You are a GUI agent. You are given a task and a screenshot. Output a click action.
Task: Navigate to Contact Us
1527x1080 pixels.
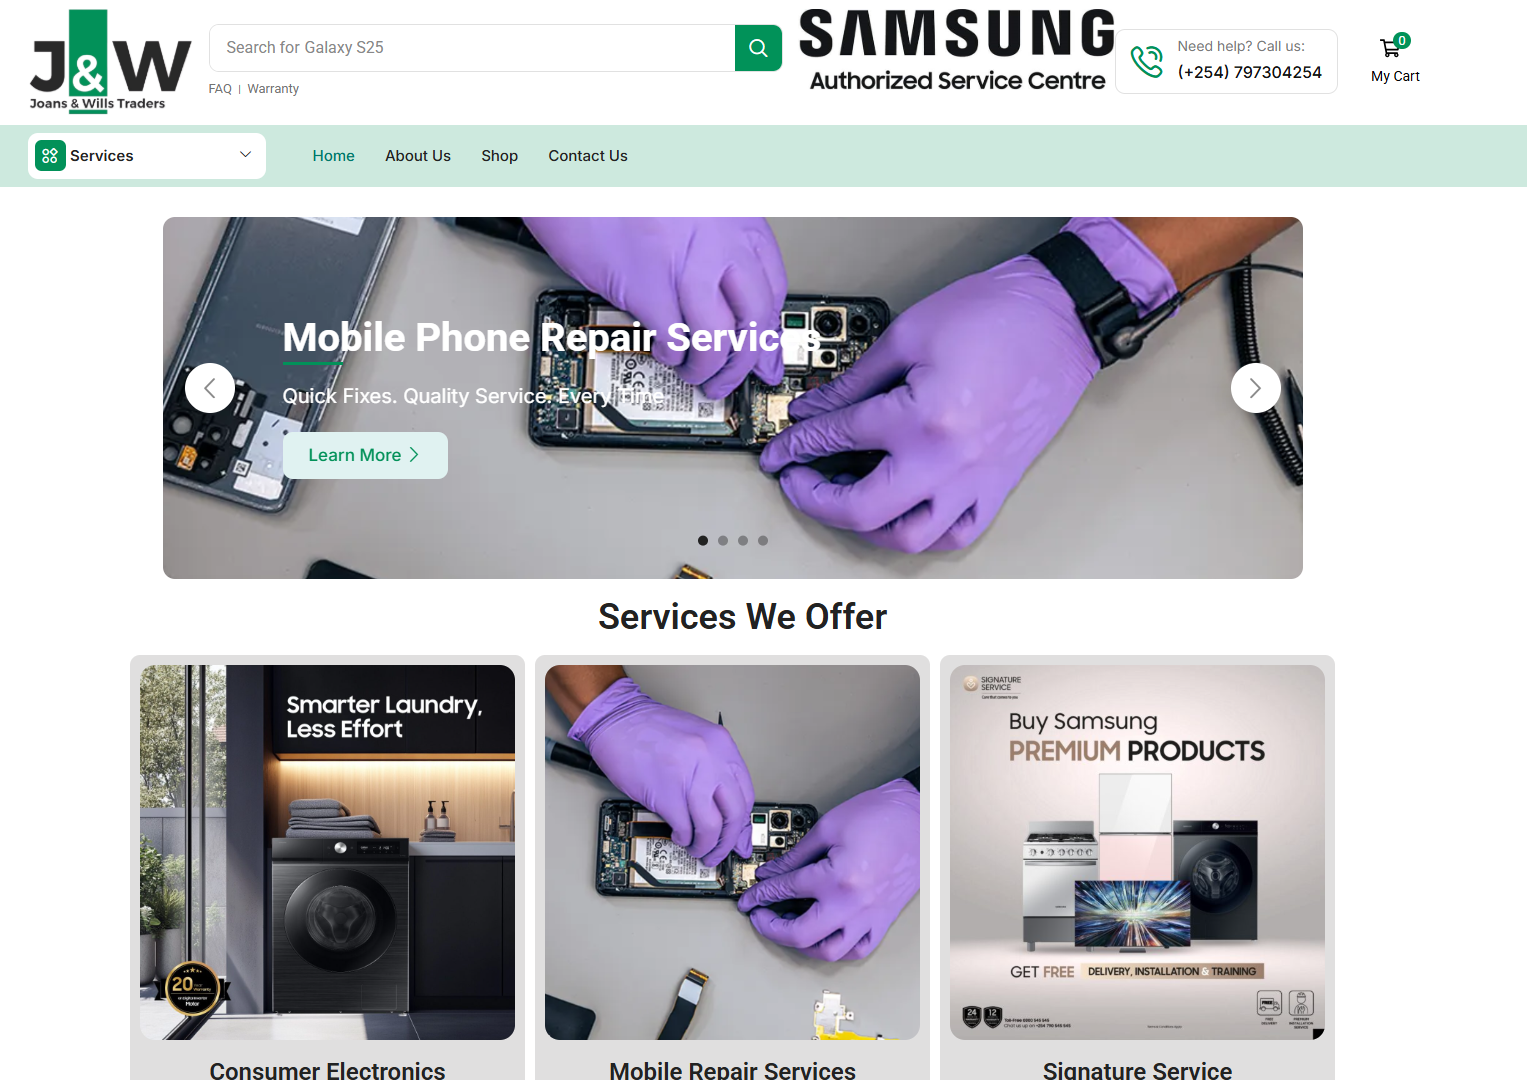(x=588, y=156)
